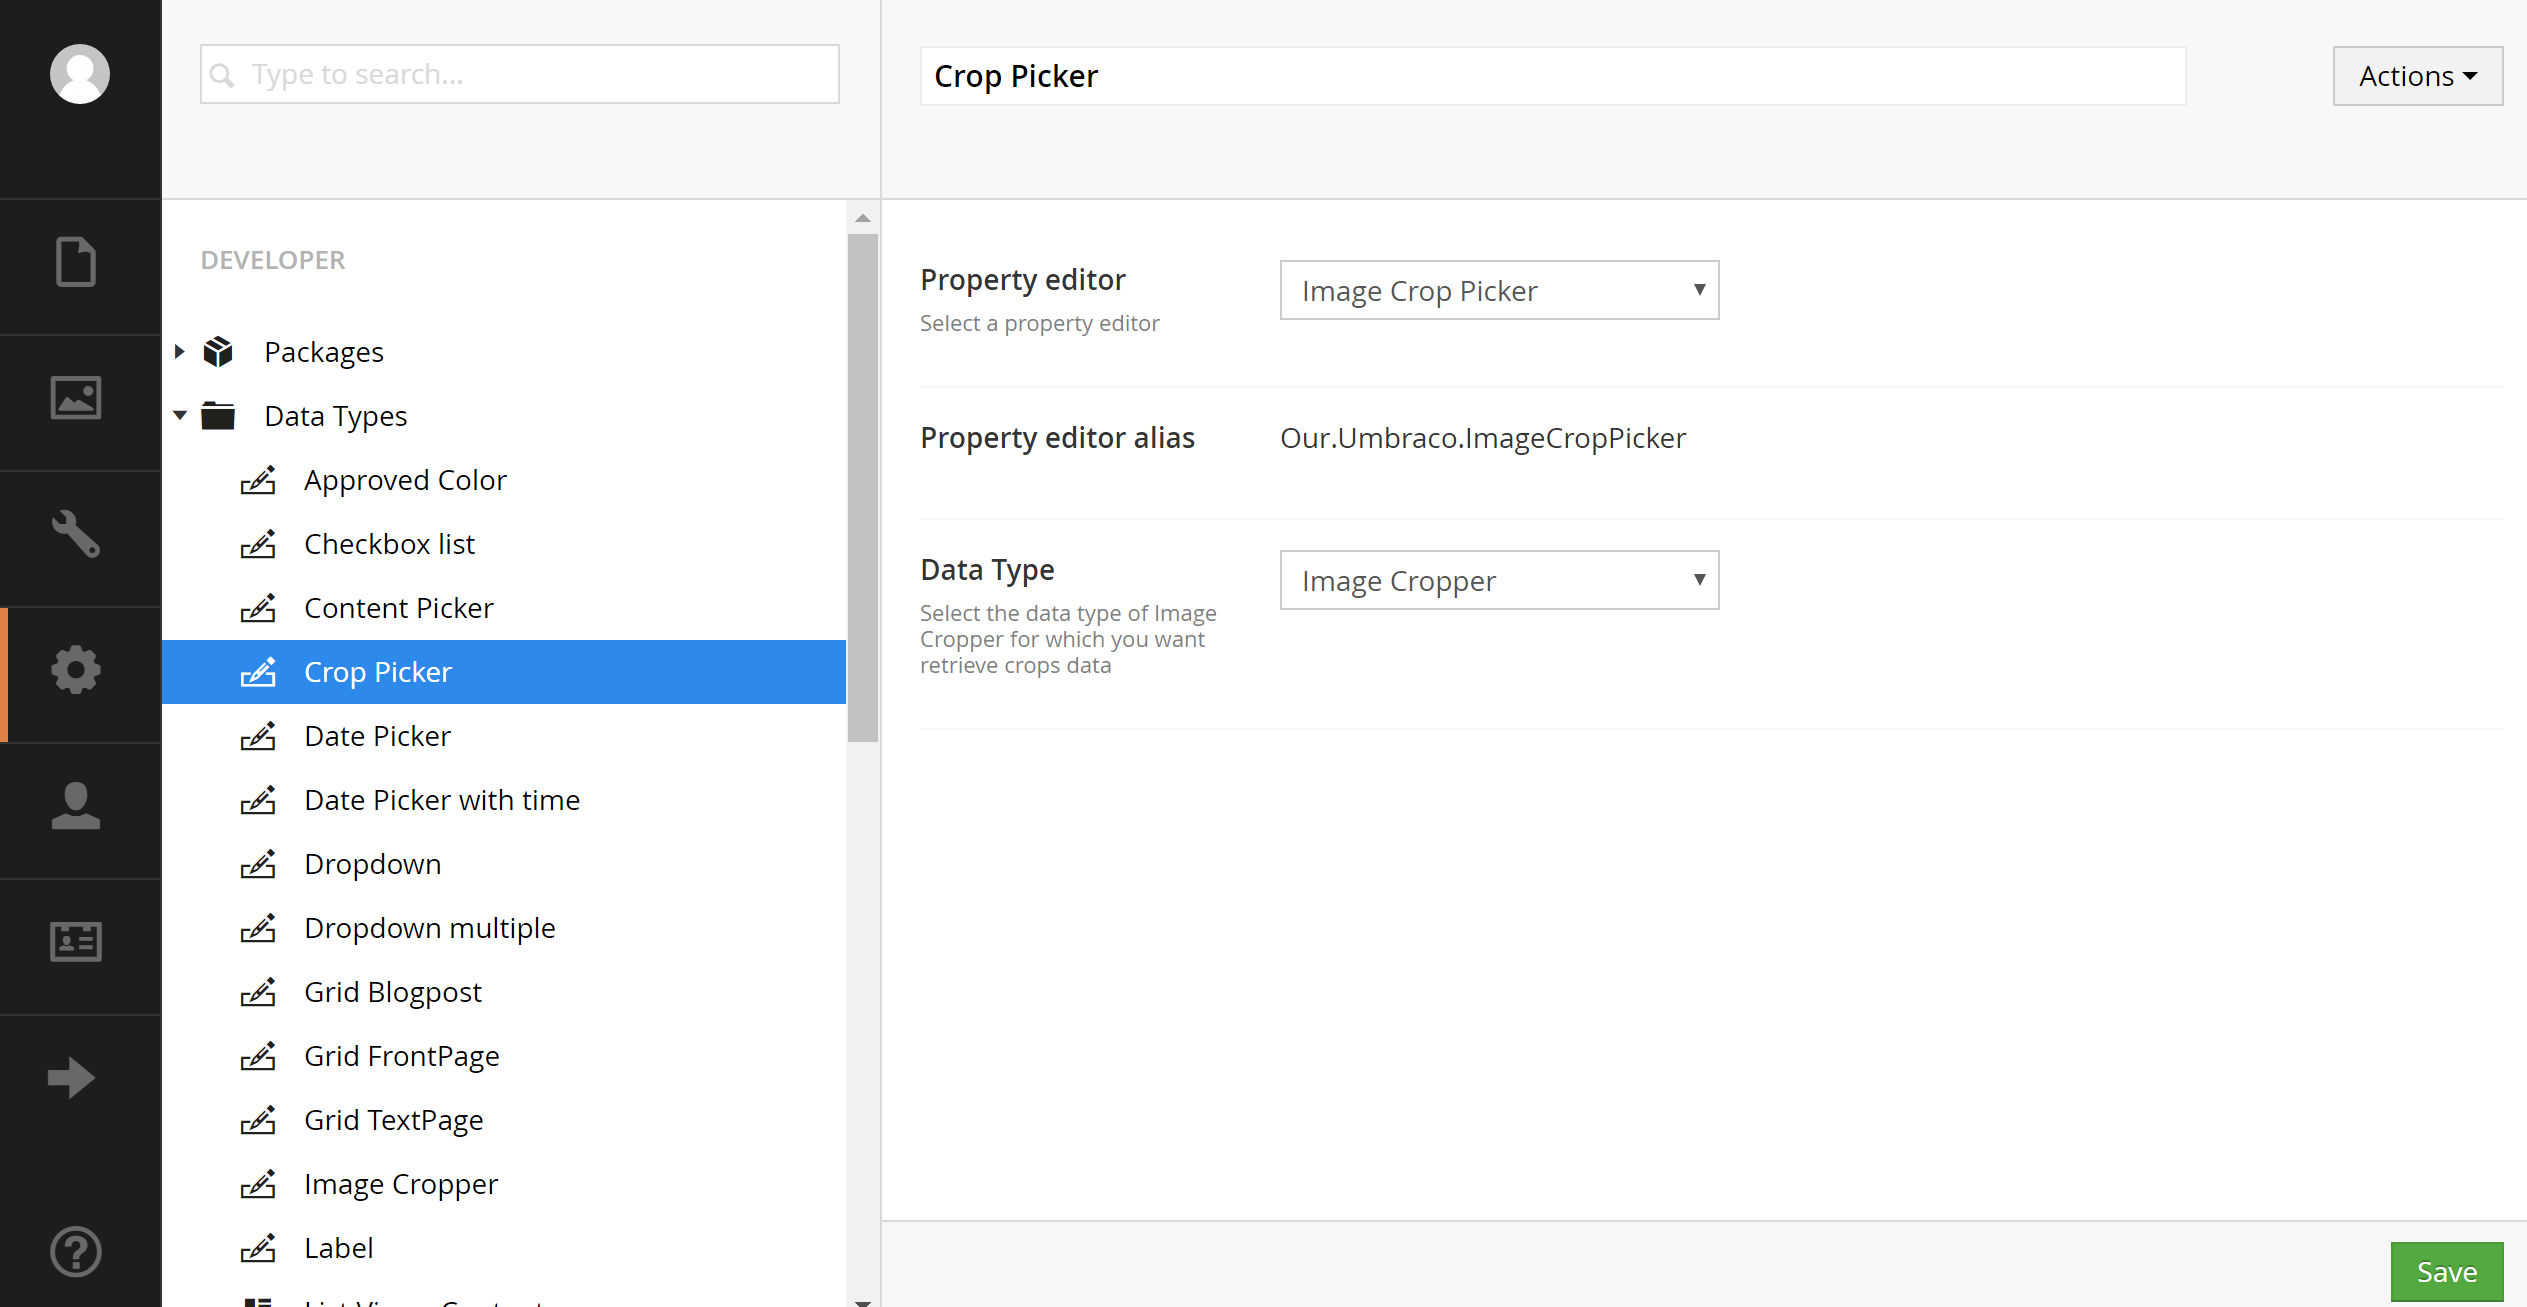2527x1307 pixels.
Task: Open the Users section icon
Action: point(76,806)
